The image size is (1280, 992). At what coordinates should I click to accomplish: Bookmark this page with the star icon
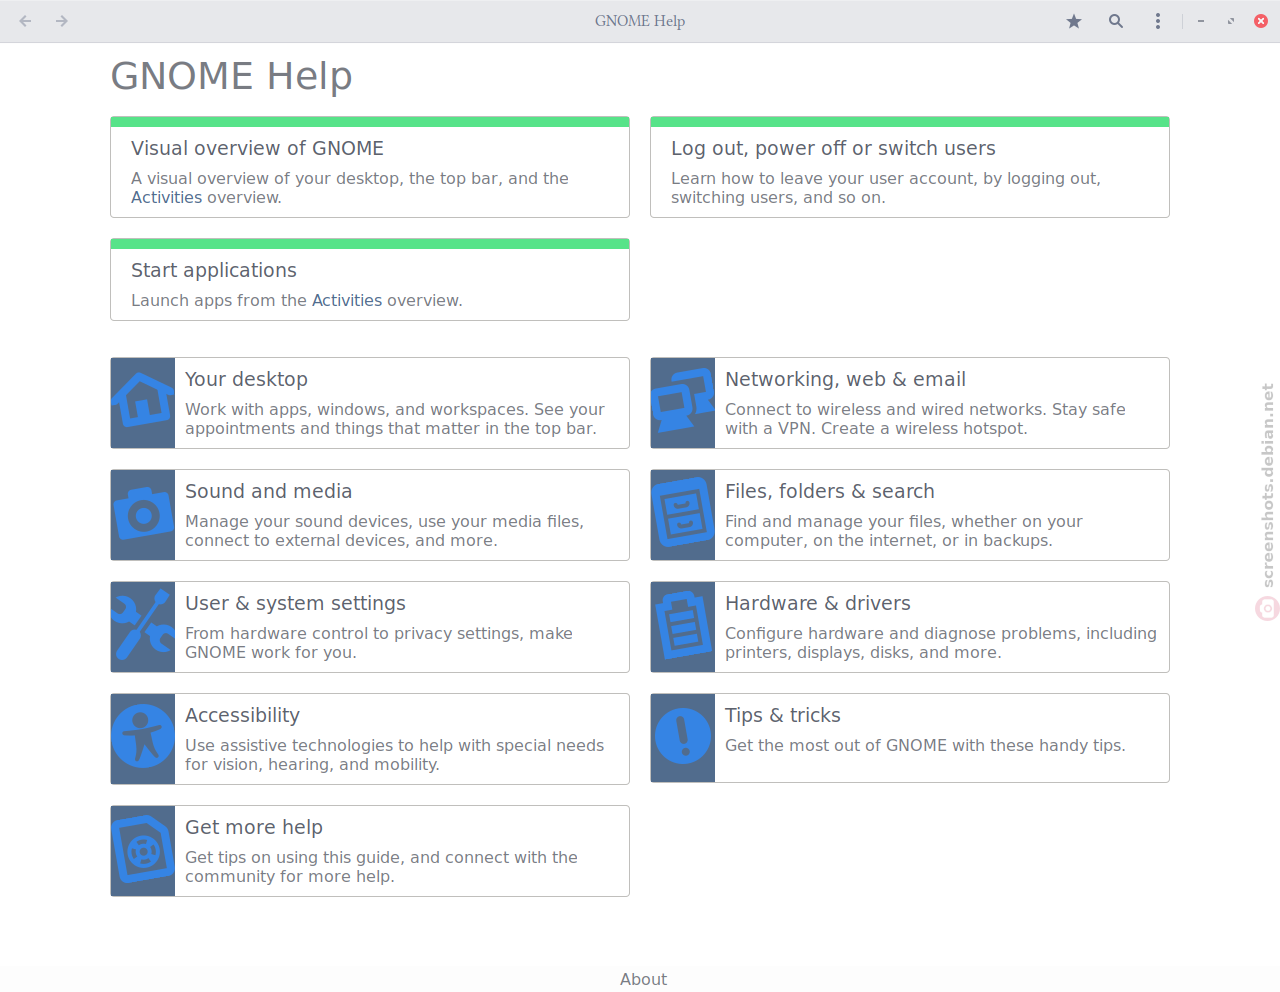coord(1074,21)
